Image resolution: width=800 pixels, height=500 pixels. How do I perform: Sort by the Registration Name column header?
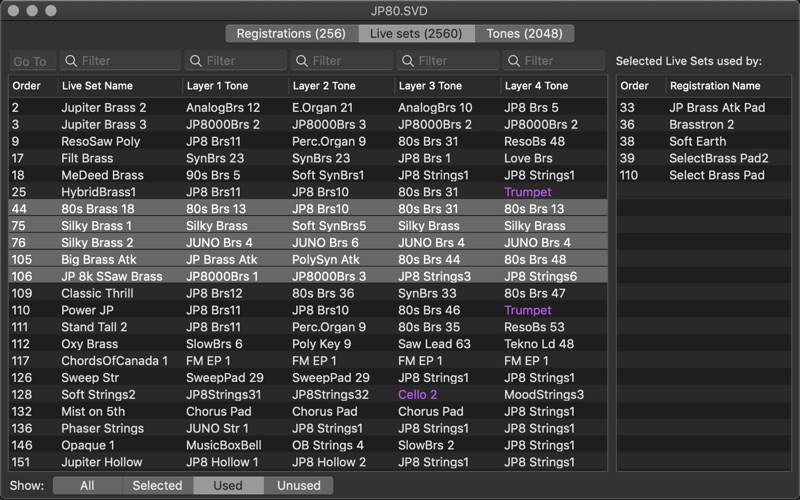(728, 86)
